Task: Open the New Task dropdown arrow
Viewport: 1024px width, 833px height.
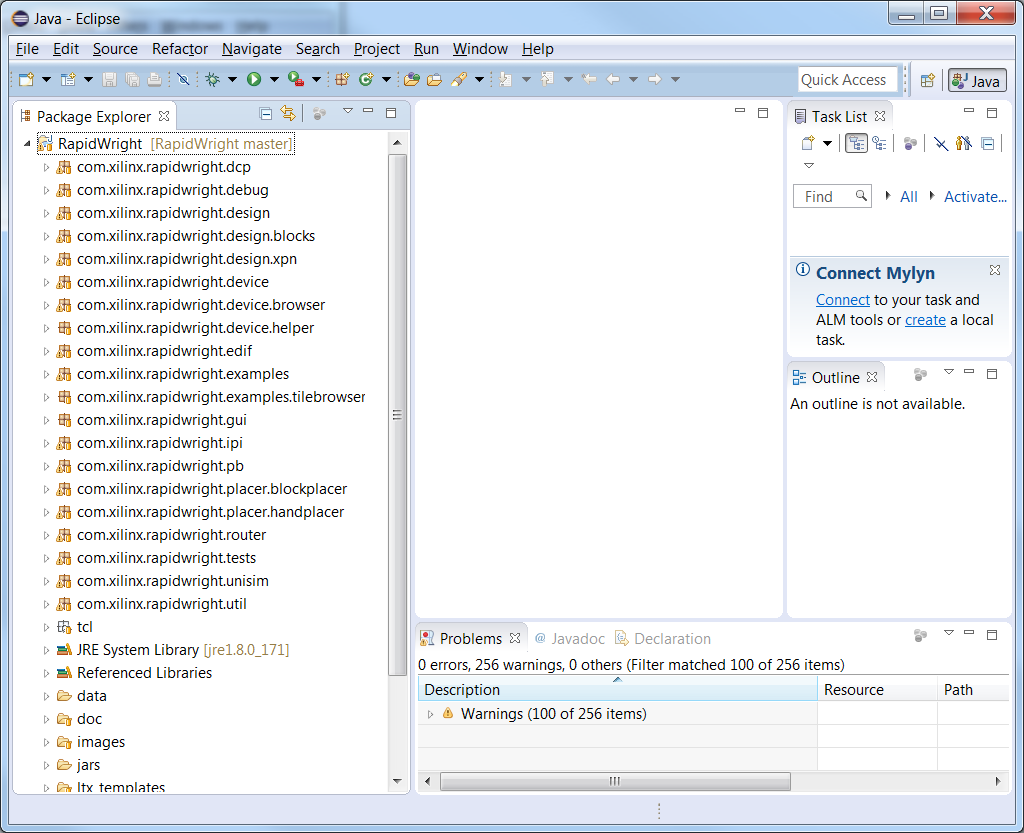Action: [827, 143]
